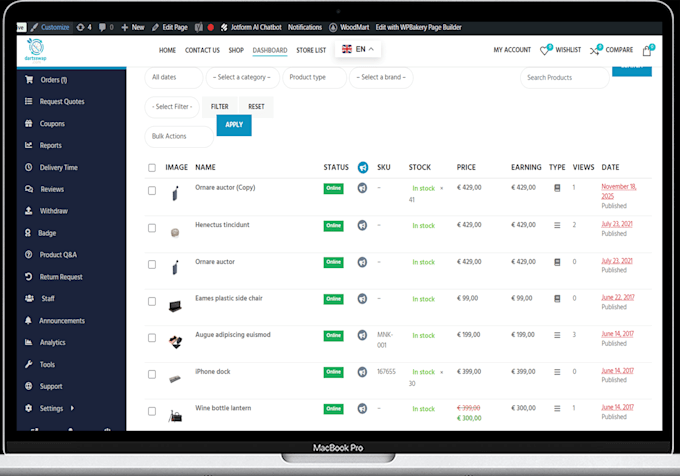The image size is (680, 476).
Task: Open the All dates dropdown
Action: coord(173,78)
